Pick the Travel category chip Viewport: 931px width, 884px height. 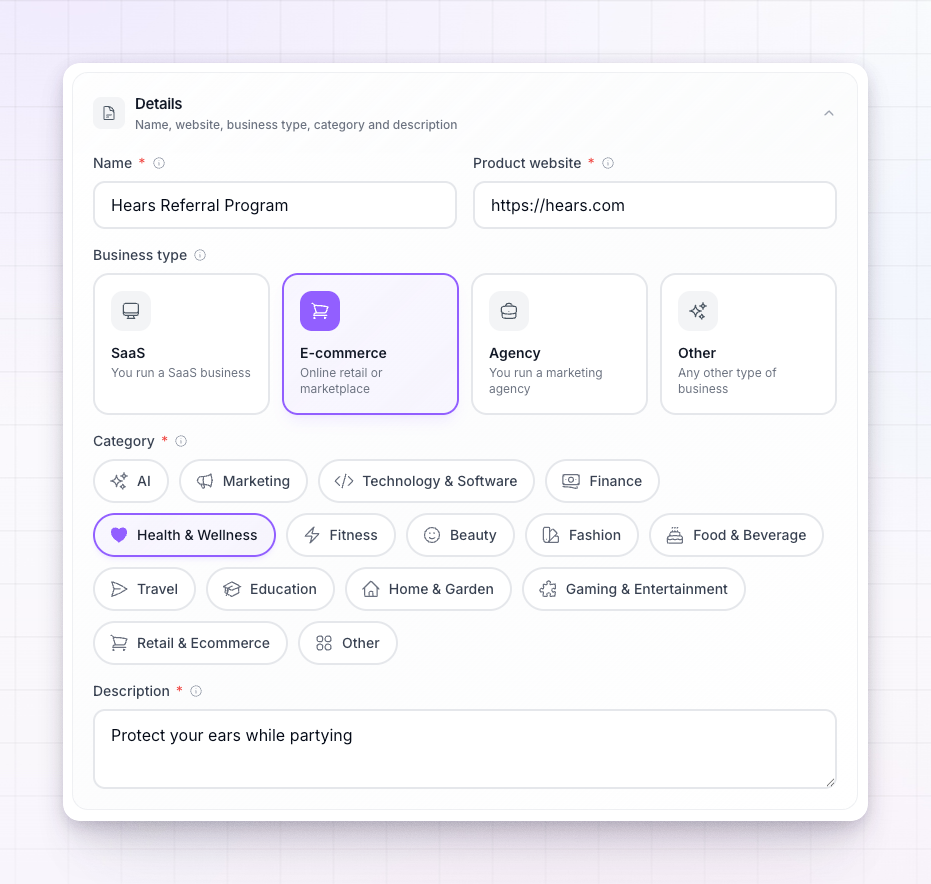tap(144, 589)
